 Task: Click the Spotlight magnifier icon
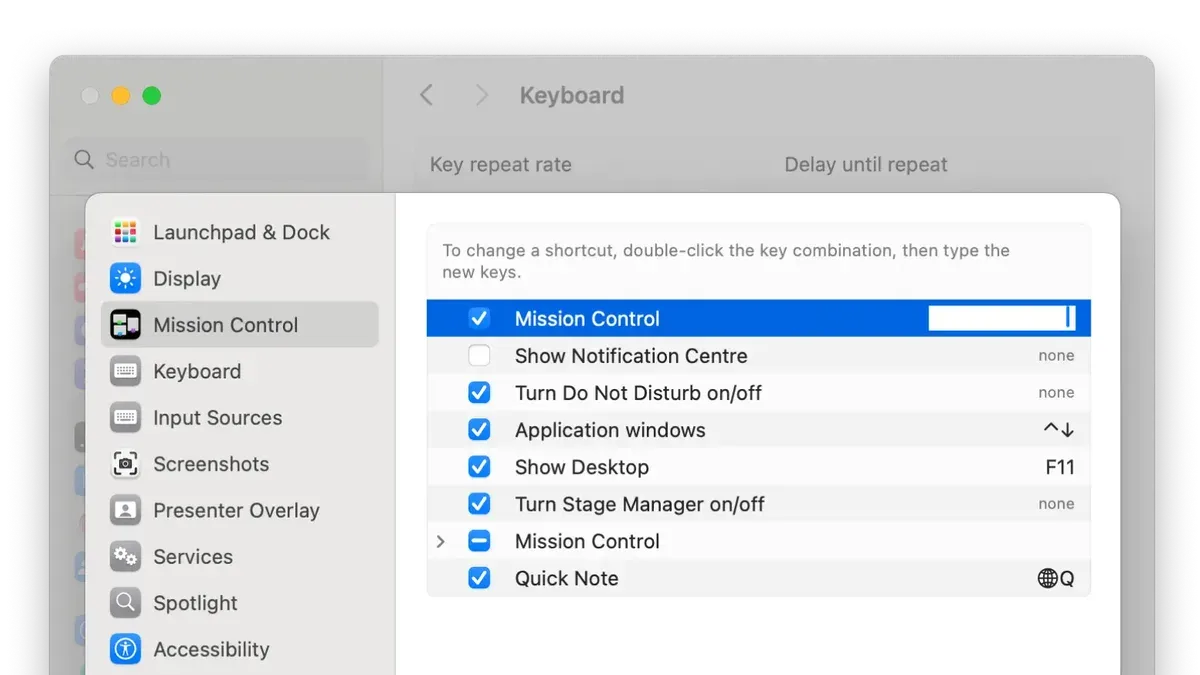click(x=125, y=603)
